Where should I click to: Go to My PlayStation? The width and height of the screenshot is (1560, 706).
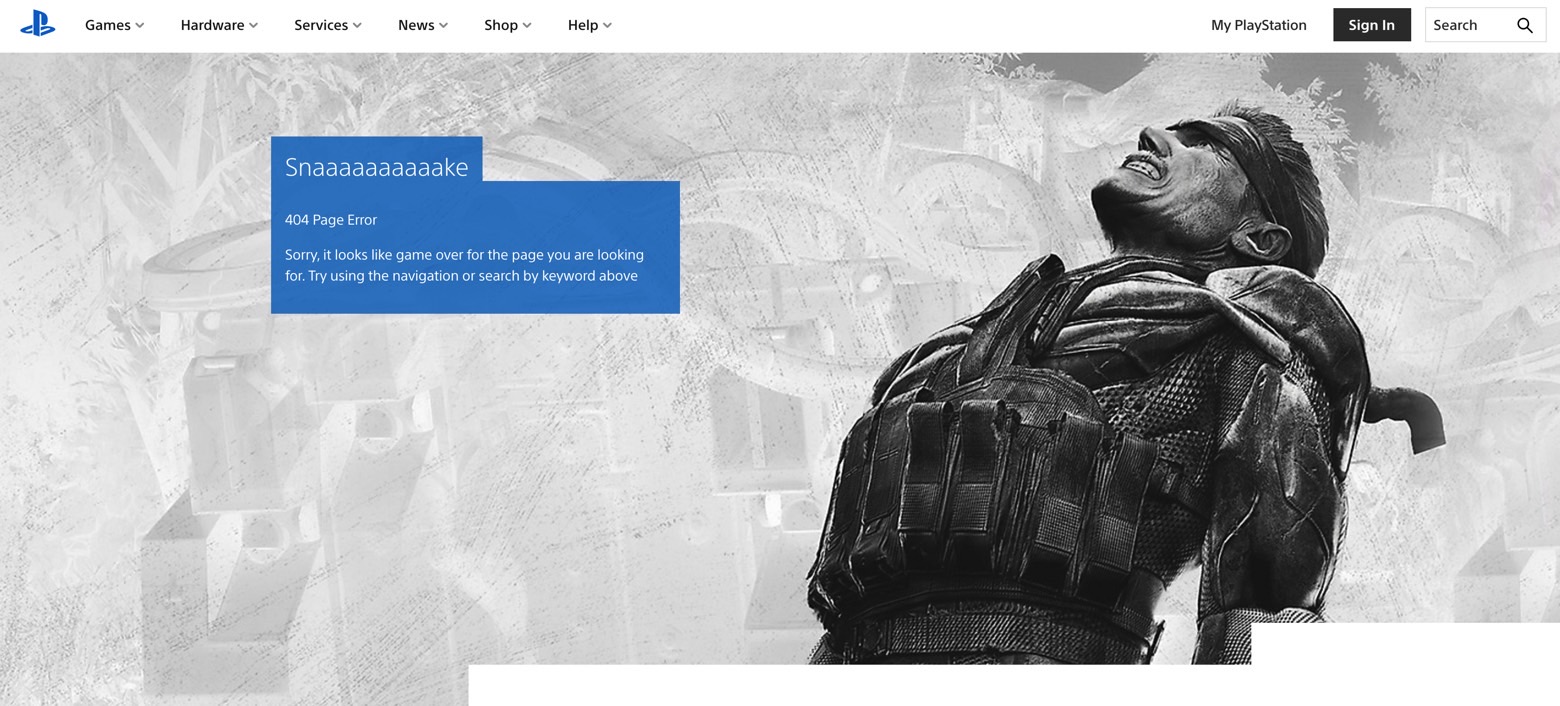(1258, 25)
